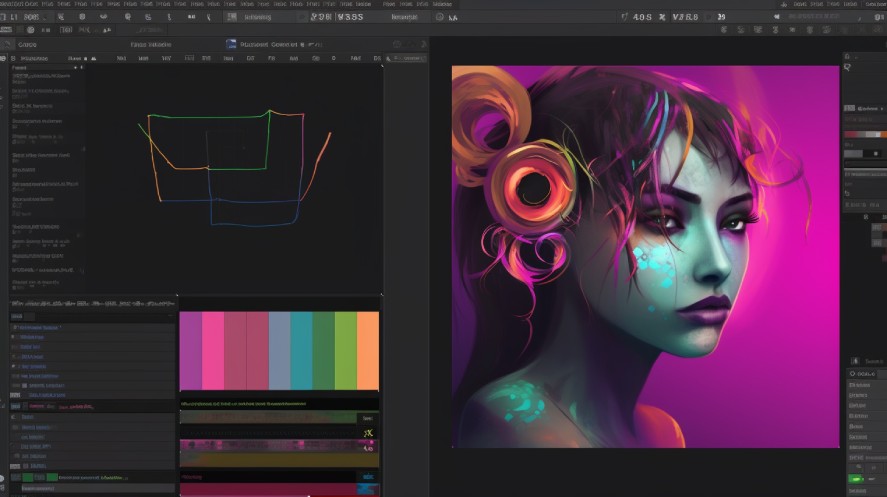
Task: Click the red-to-orange gradient bar in right panel
Action: [866, 135]
